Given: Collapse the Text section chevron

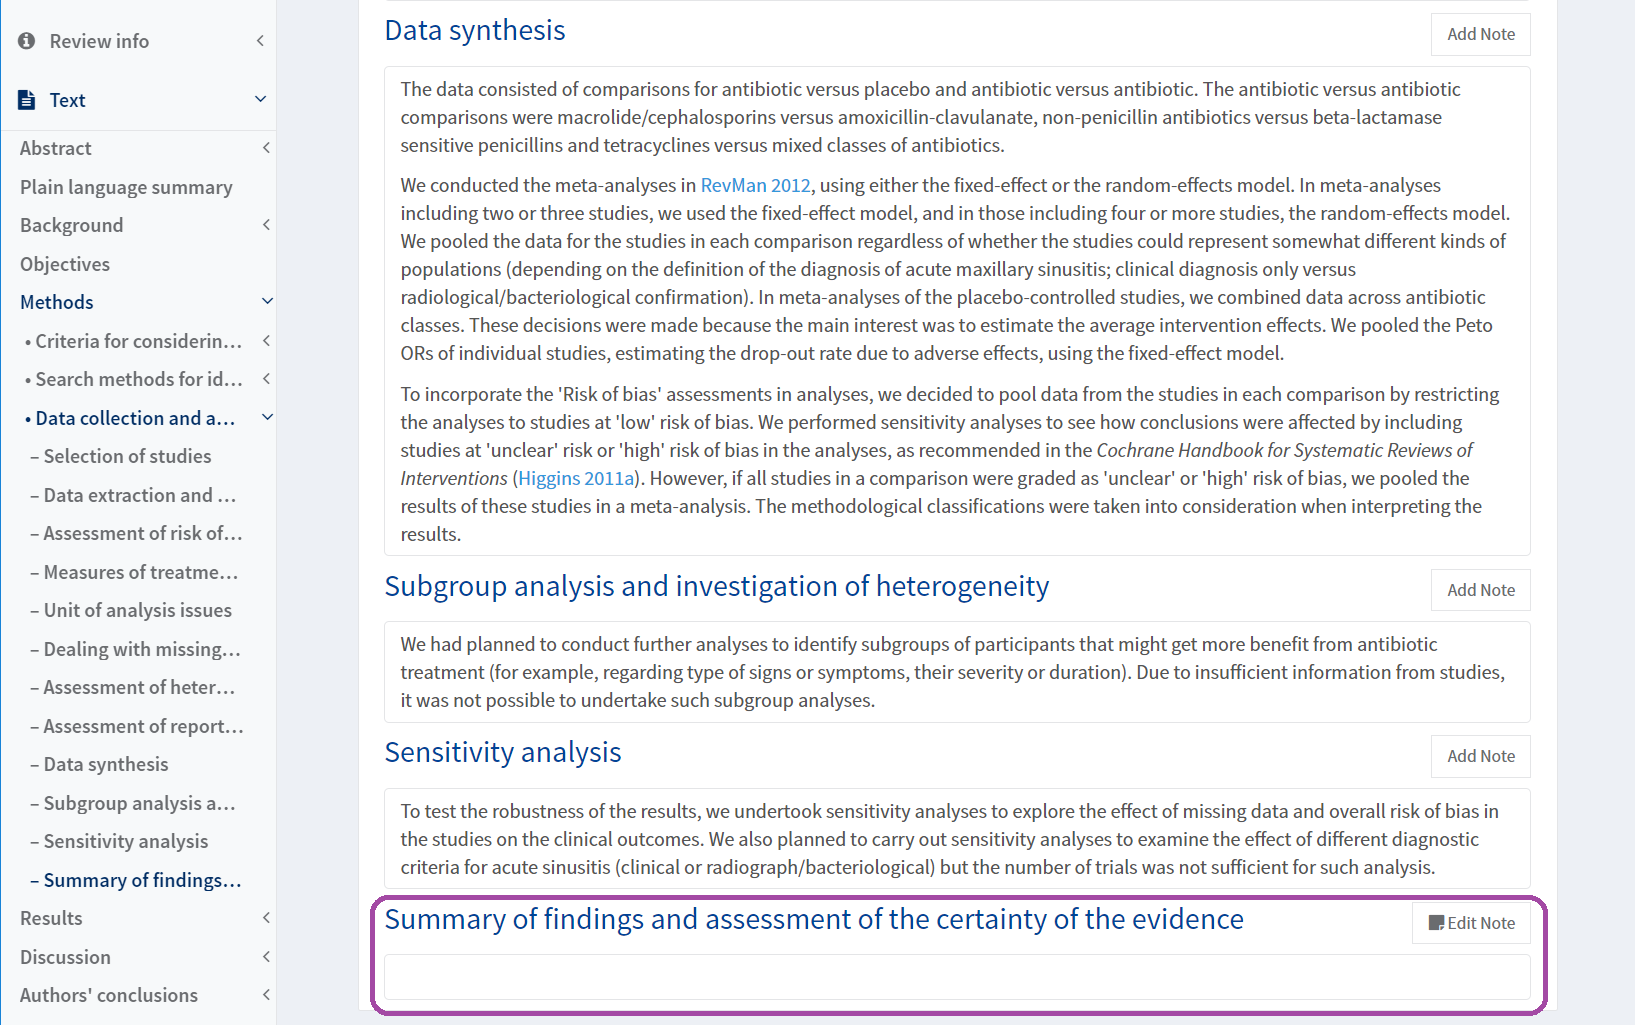Looking at the screenshot, I should (260, 99).
